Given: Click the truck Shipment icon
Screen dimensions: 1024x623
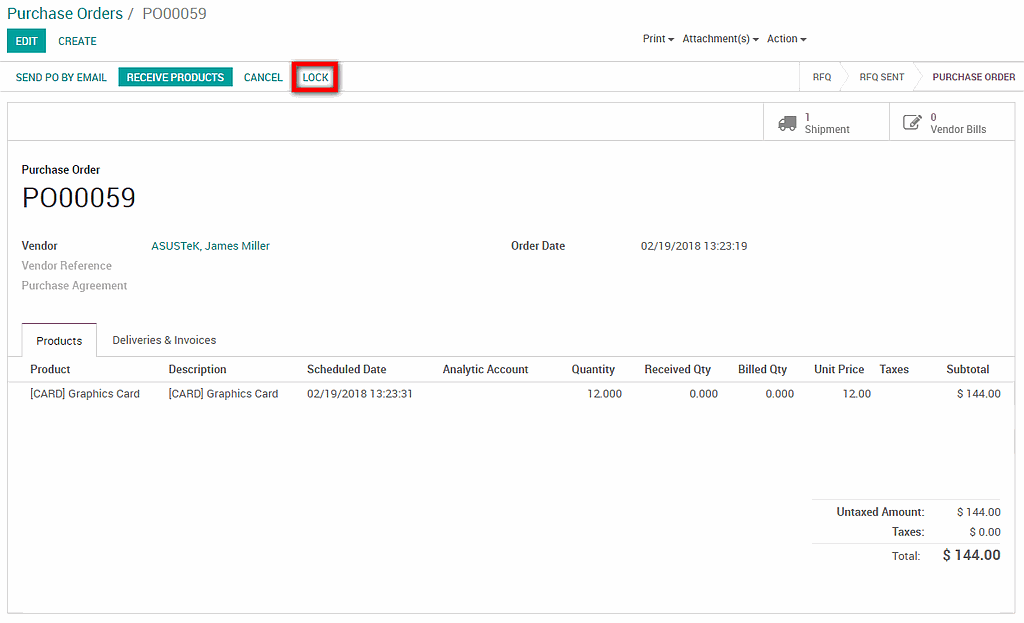Looking at the screenshot, I should tap(787, 123).
